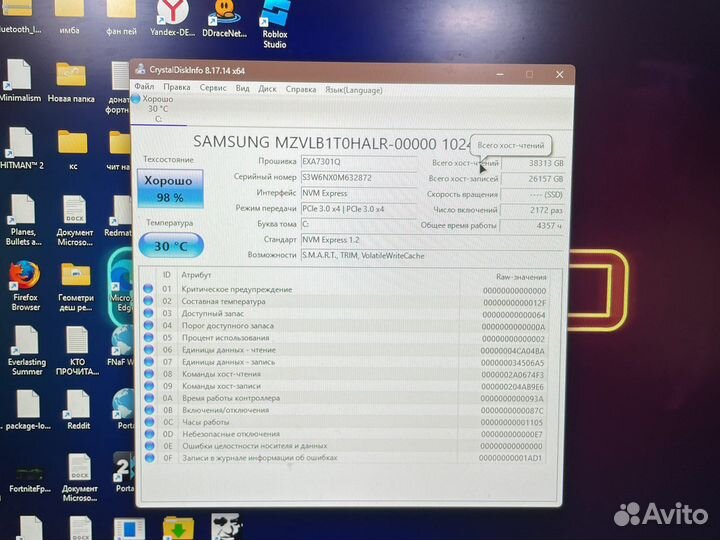
Task: Open the Roblox Studio desktop shortcut
Action: (x=275, y=24)
